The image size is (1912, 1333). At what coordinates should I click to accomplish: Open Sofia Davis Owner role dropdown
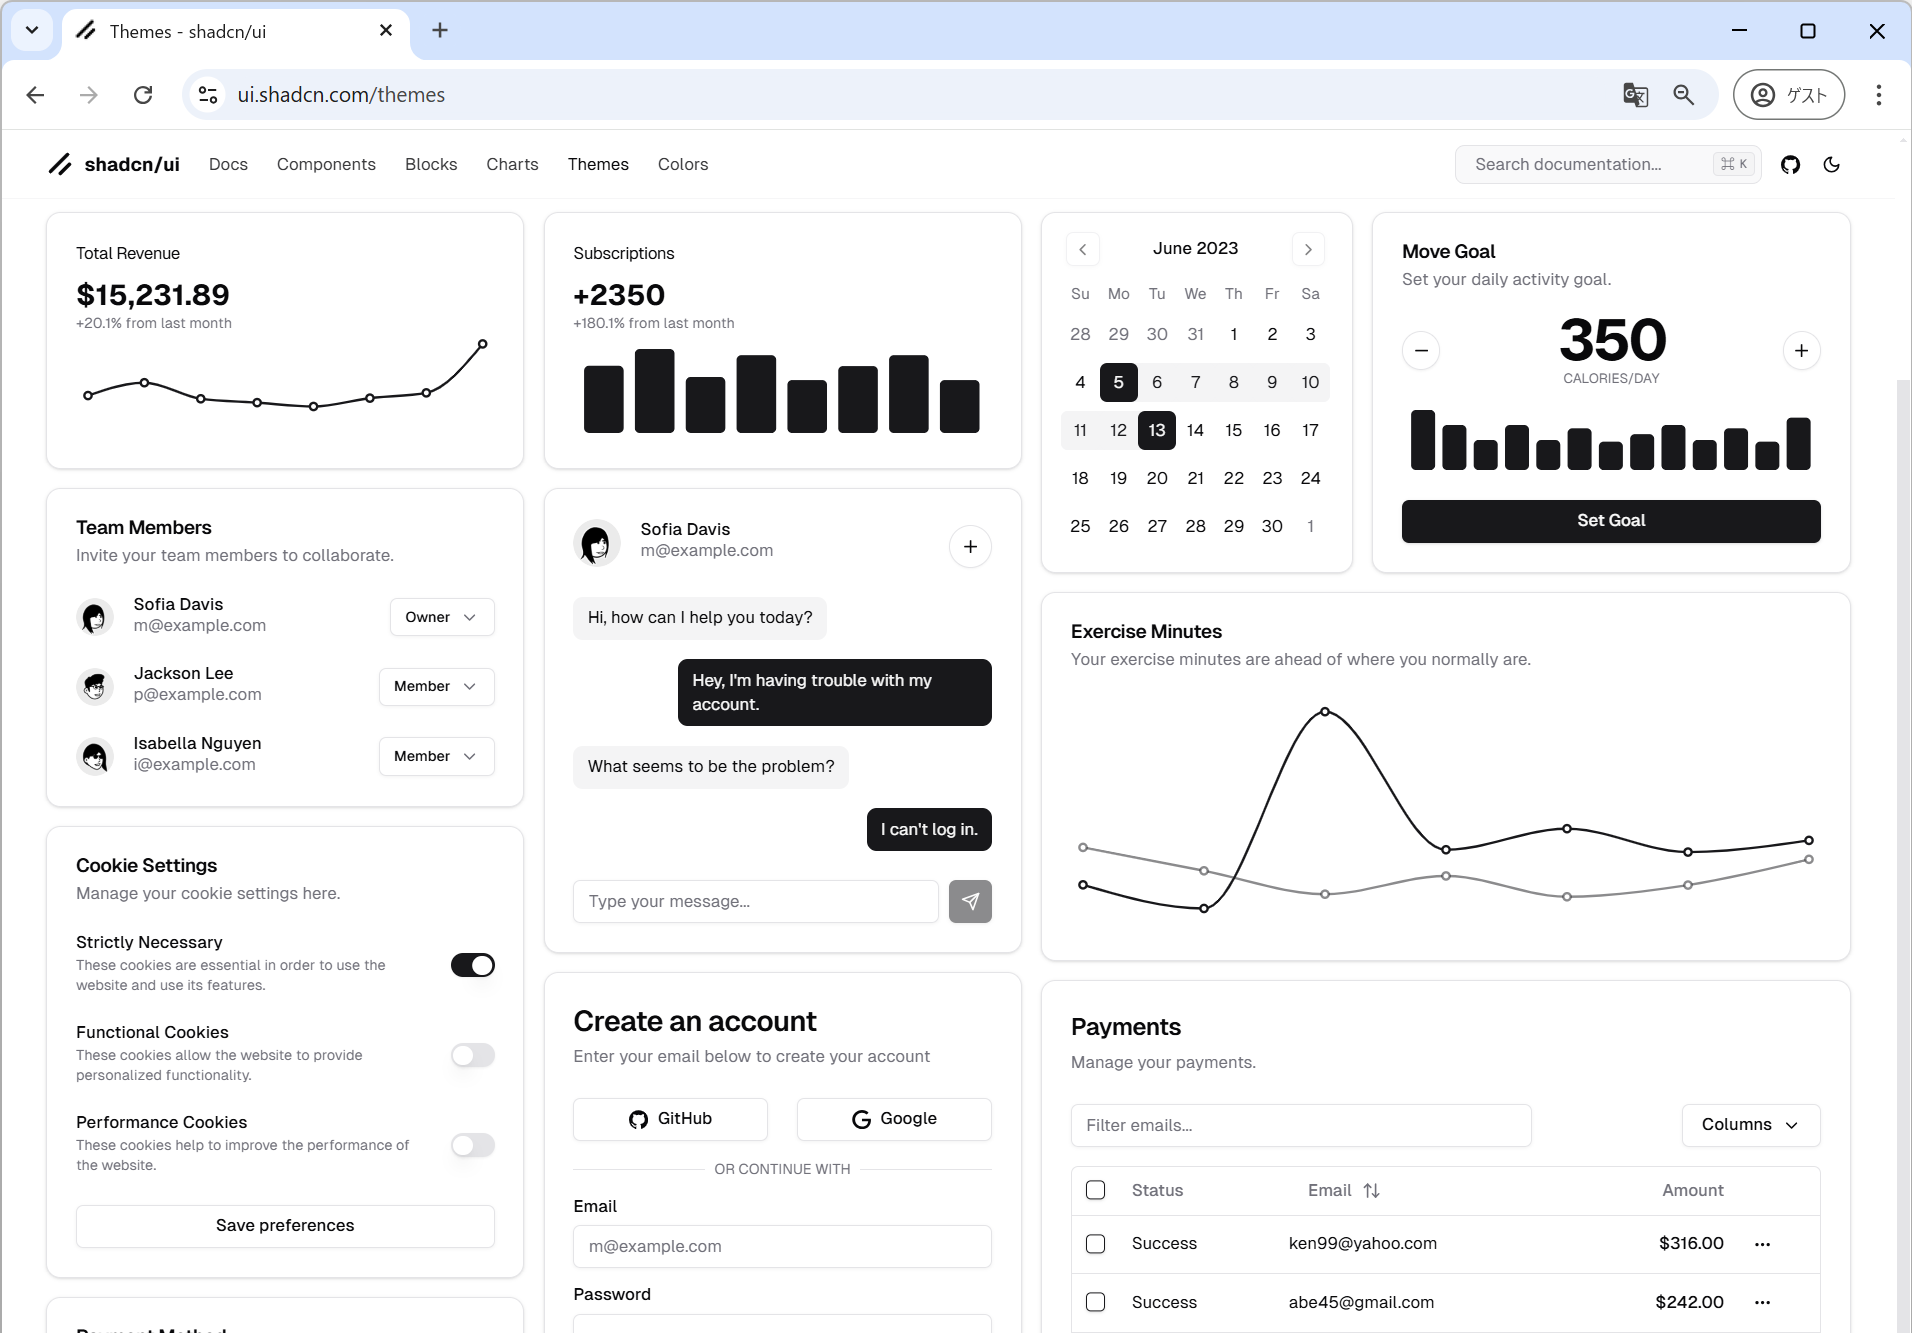pyautogui.click(x=441, y=617)
